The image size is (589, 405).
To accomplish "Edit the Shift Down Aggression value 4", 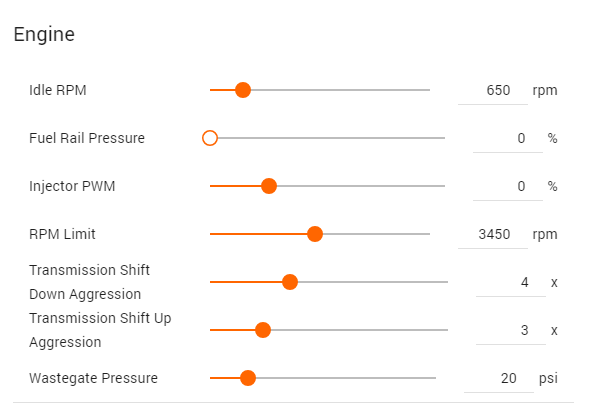I will (x=511, y=283).
